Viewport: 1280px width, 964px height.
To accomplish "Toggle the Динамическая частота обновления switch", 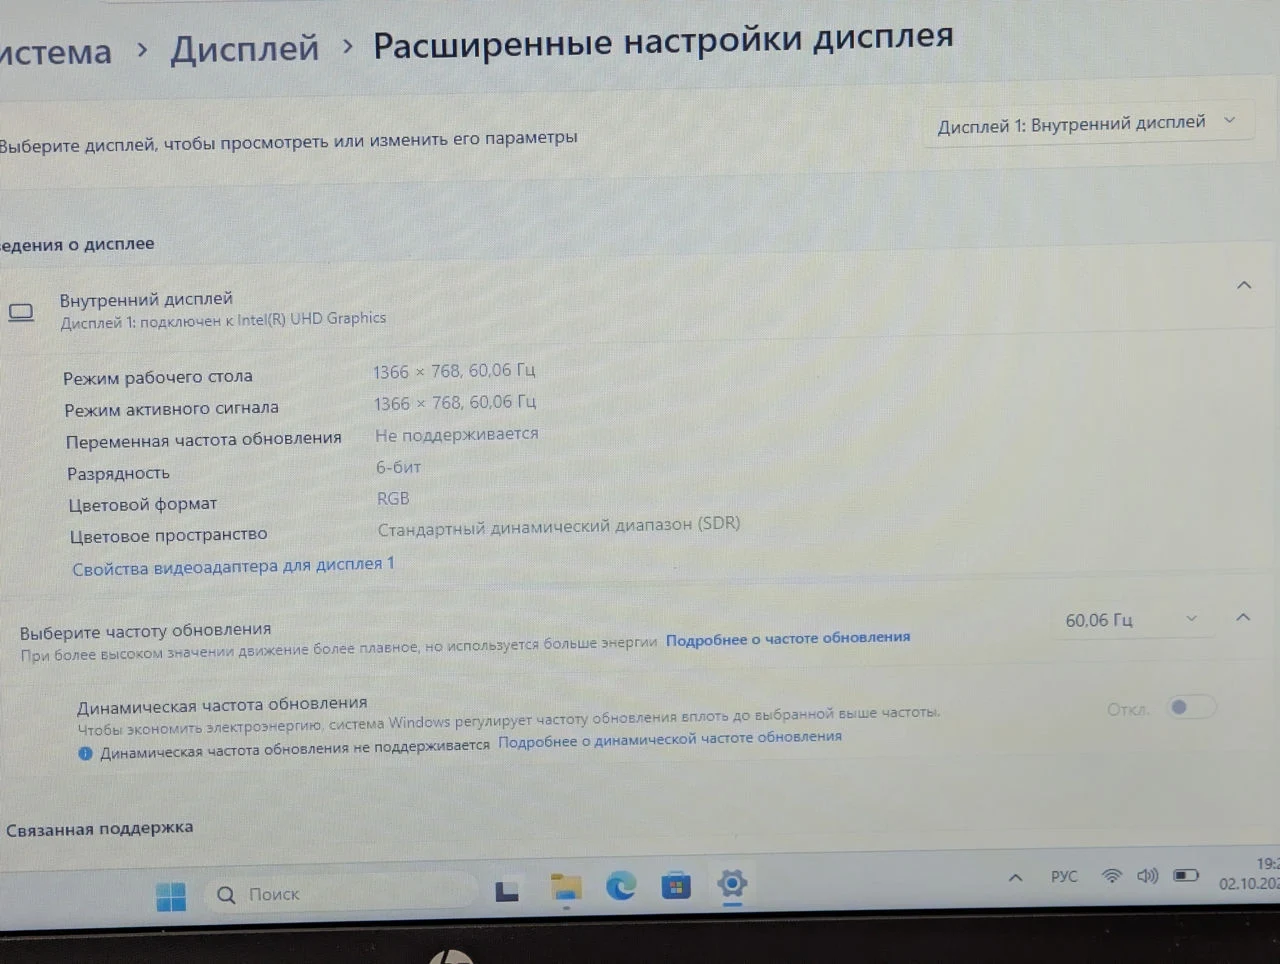I will [x=1191, y=707].
